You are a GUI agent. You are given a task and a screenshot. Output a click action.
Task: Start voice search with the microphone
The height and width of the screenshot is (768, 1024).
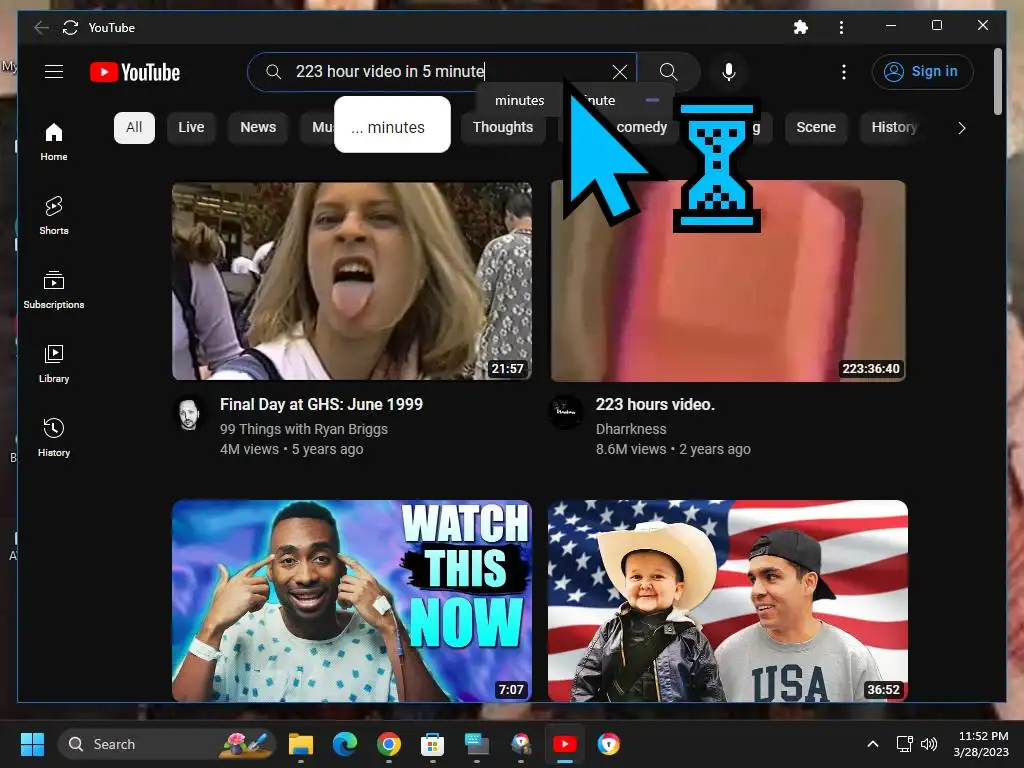tap(729, 72)
